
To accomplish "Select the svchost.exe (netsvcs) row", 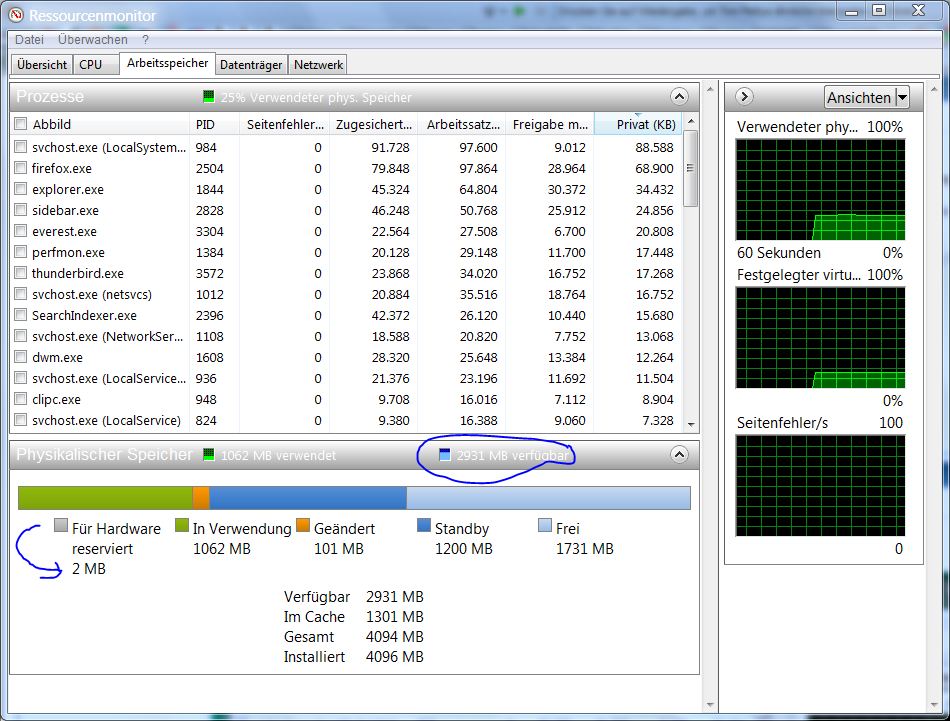I will point(347,294).
